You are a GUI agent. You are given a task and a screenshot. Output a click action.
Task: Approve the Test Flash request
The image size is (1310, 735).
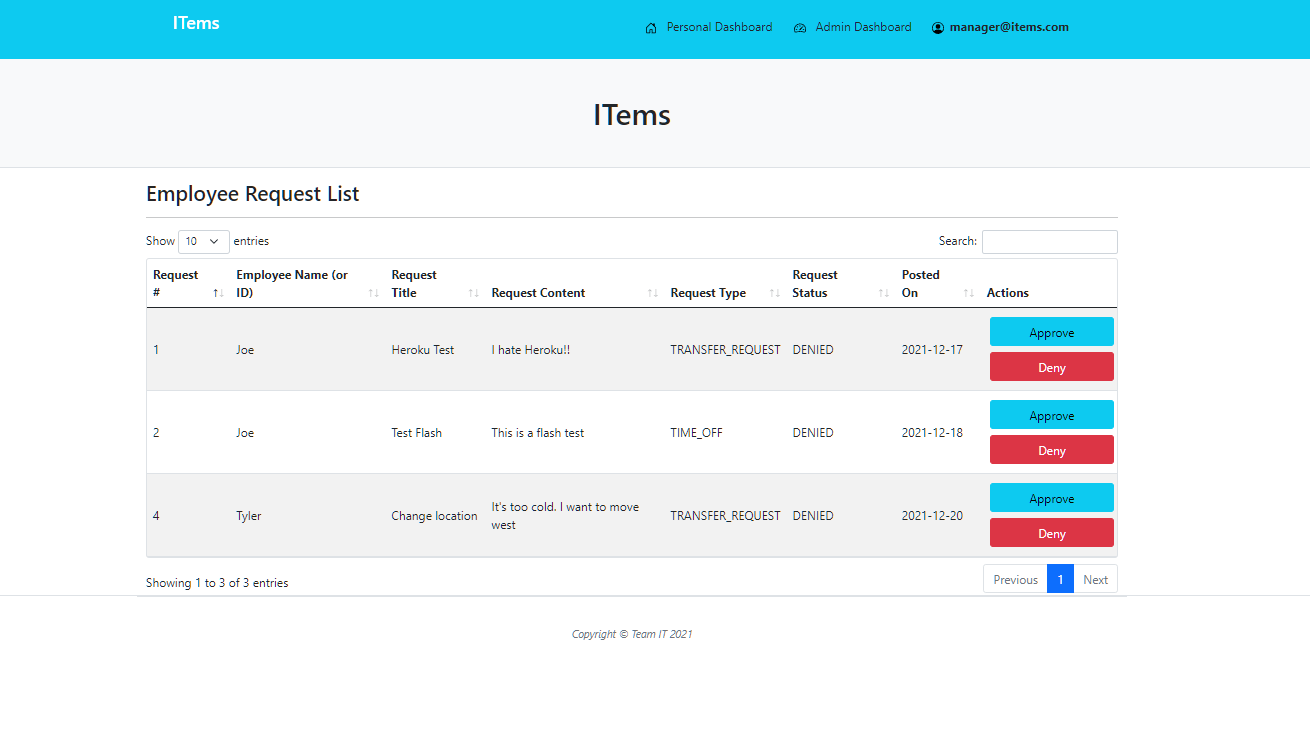pyautogui.click(x=1051, y=415)
